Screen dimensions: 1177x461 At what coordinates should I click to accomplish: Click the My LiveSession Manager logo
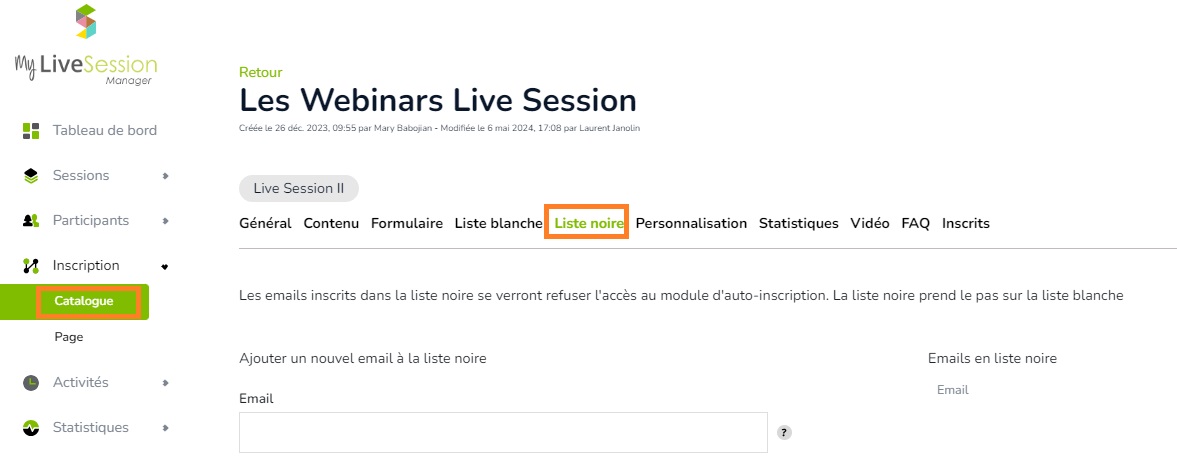click(x=86, y=44)
